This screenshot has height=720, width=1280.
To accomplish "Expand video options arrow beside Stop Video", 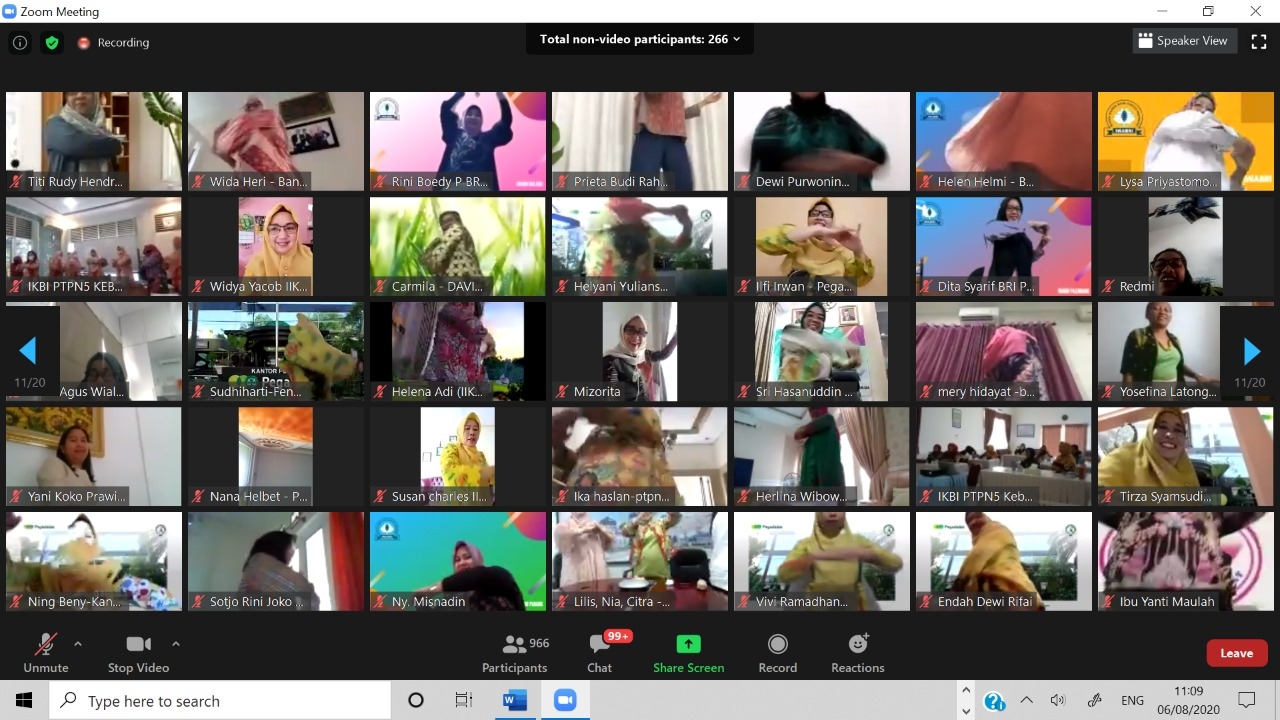I will pos(176,644).
